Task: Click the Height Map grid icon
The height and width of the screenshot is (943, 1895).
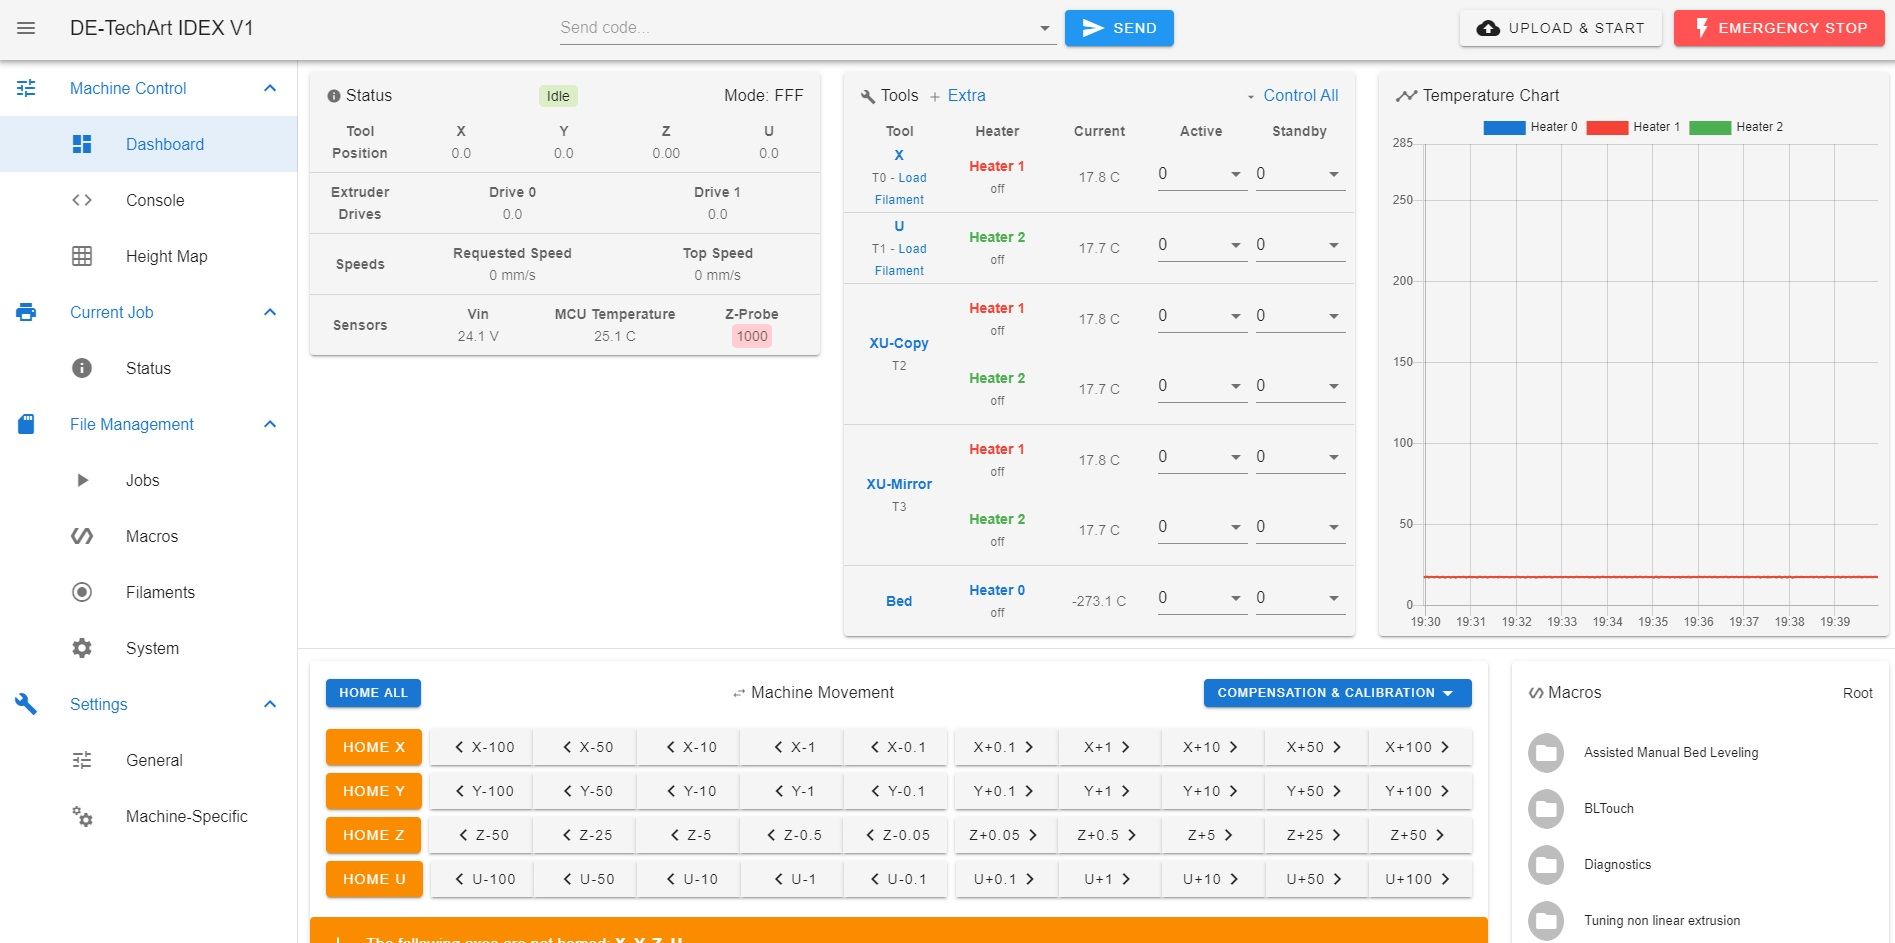Action: coord(82,256)
